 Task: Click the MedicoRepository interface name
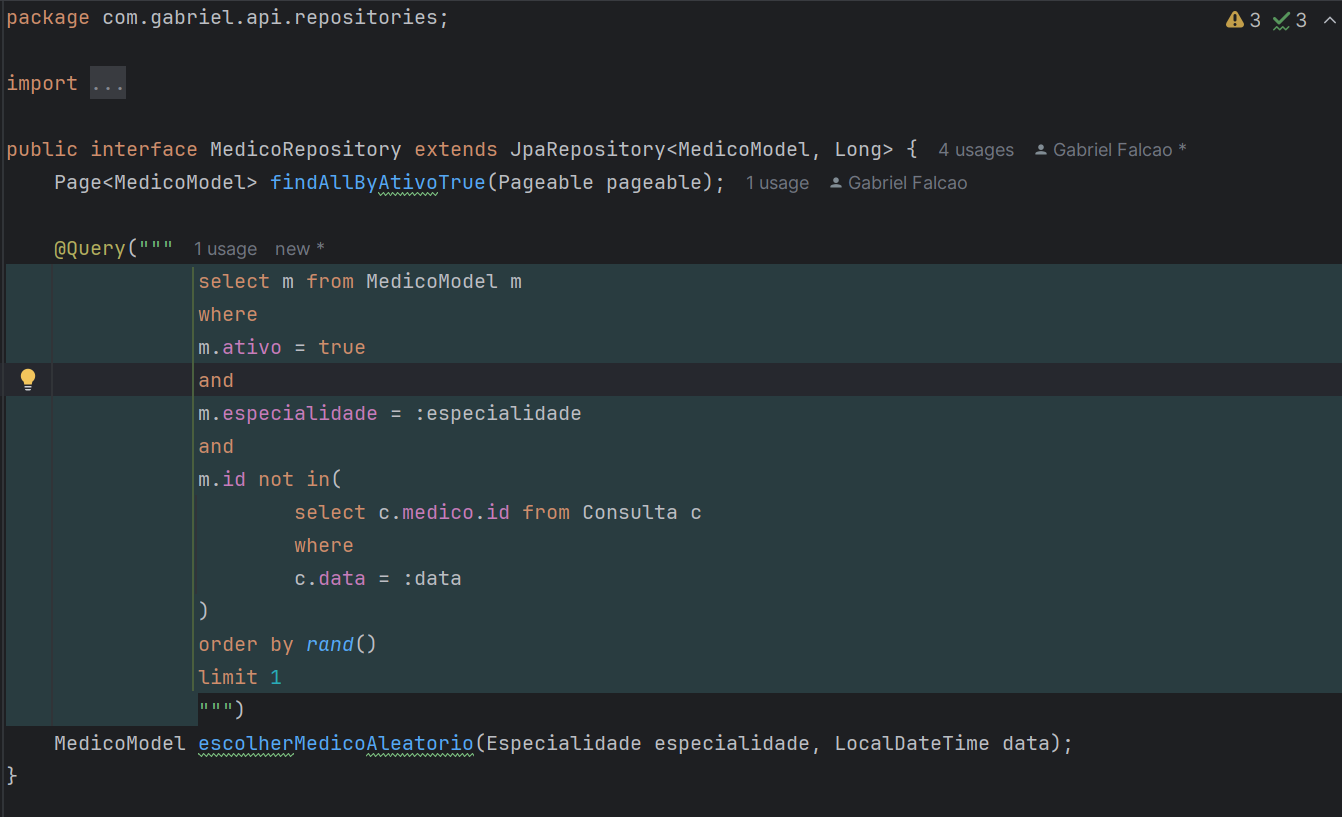click(306, 150)
